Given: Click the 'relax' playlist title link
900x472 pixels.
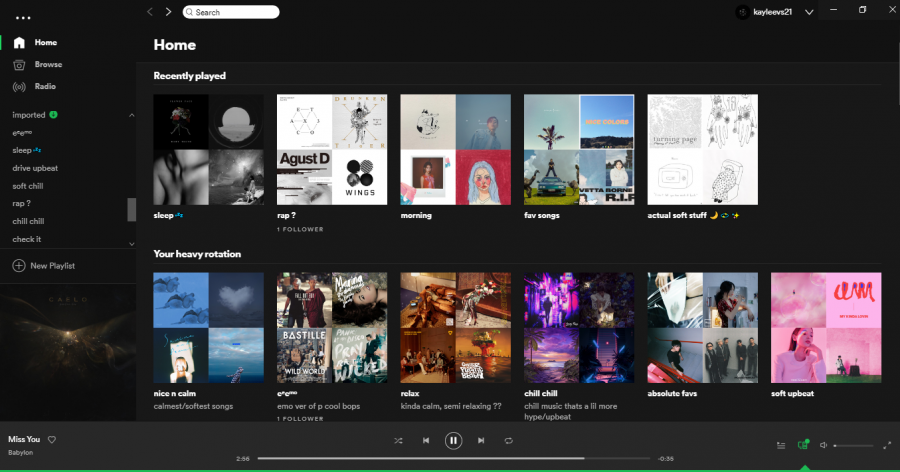Looking at the screenshot, I should [x=410, y=393].
